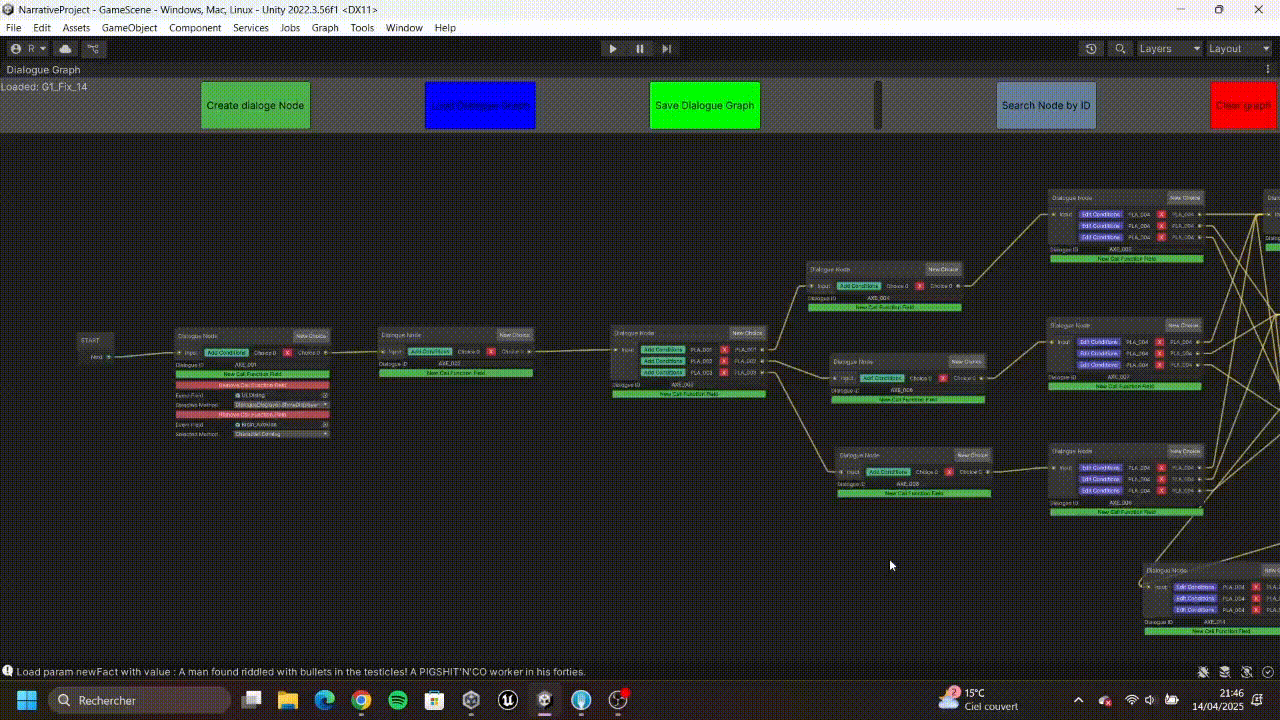Open the Window menu
Viewport: 1280px width, 720px height.
404,28
